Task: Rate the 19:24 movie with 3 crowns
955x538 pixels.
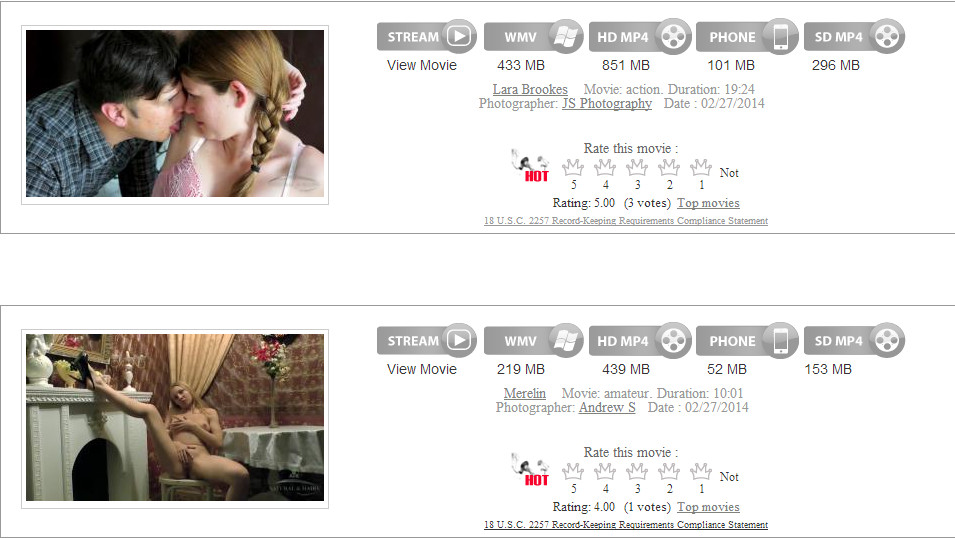Action: click(636, 167)
